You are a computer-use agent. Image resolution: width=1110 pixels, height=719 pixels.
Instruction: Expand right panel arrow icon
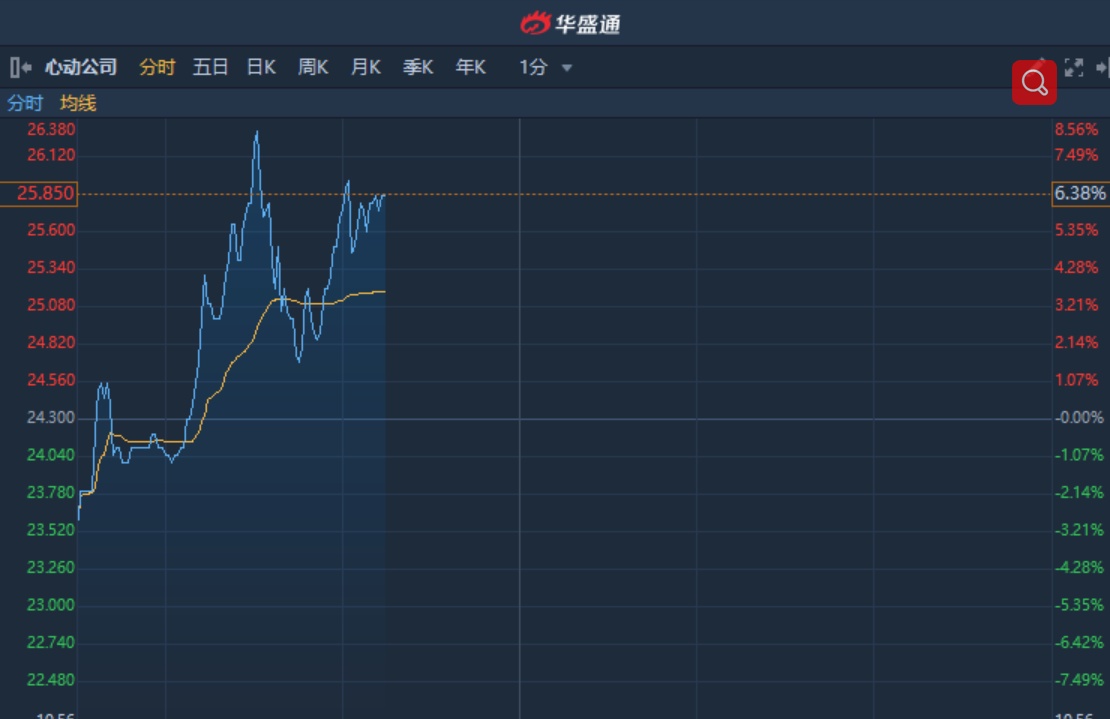[x=1102, y=68]
